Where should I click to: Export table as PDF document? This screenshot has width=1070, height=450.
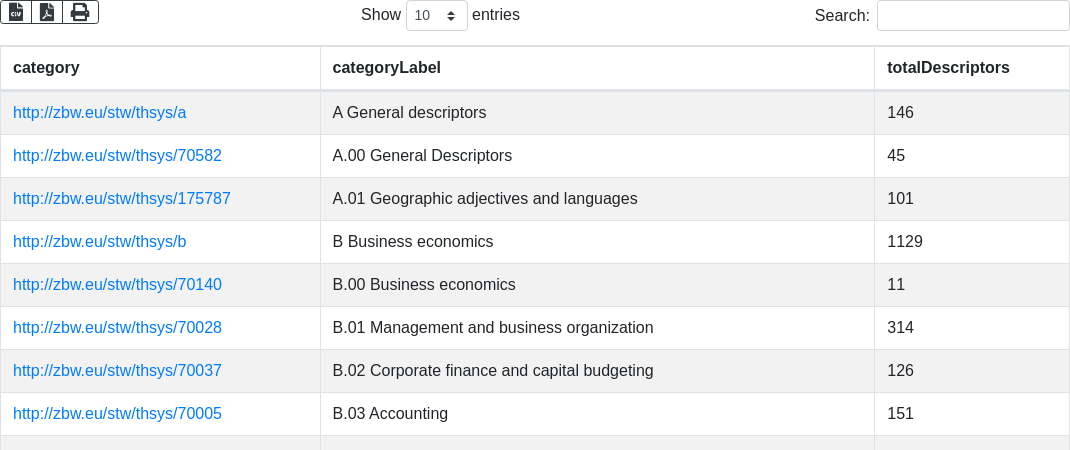pyautogui.click(x=47, y=12)
